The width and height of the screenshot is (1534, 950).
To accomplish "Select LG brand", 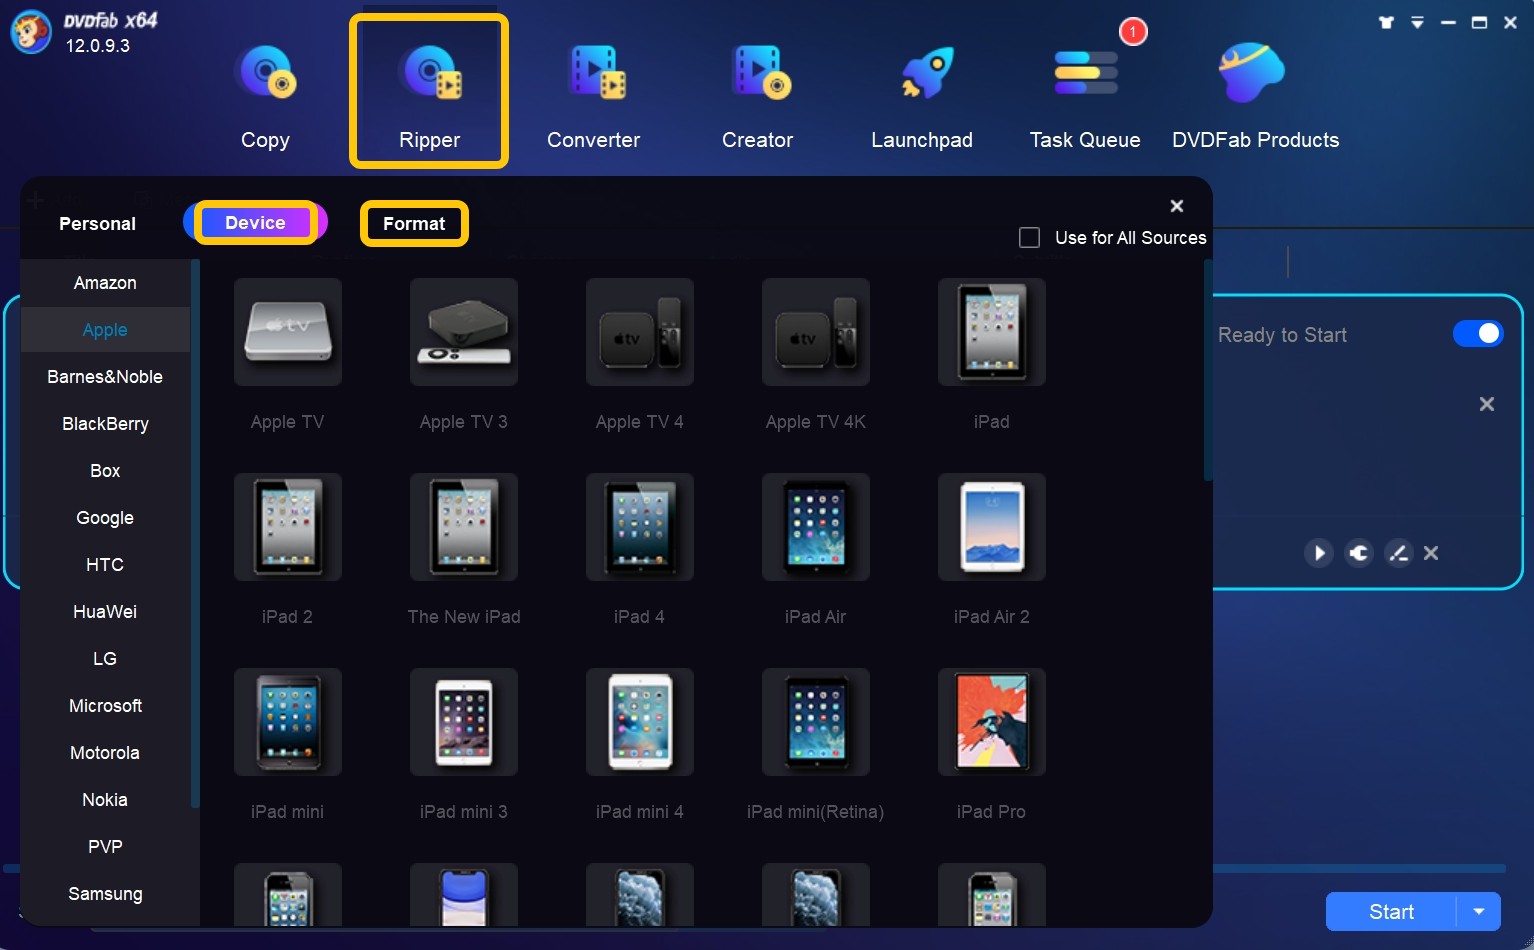I will click(x=105, y=659).
